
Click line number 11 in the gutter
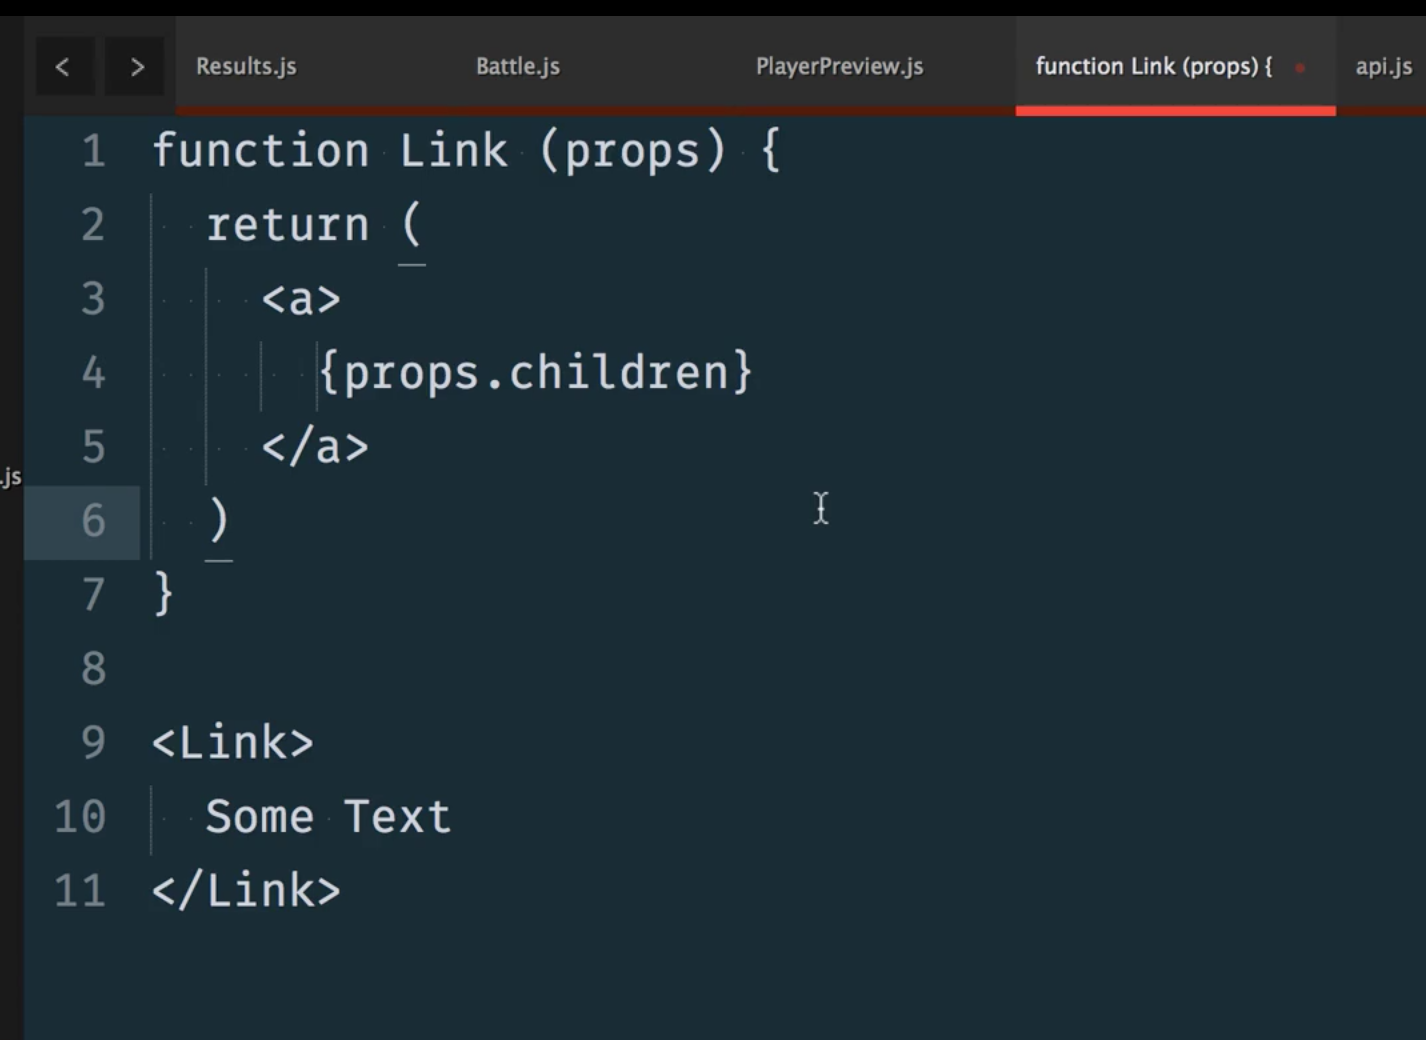81,891
